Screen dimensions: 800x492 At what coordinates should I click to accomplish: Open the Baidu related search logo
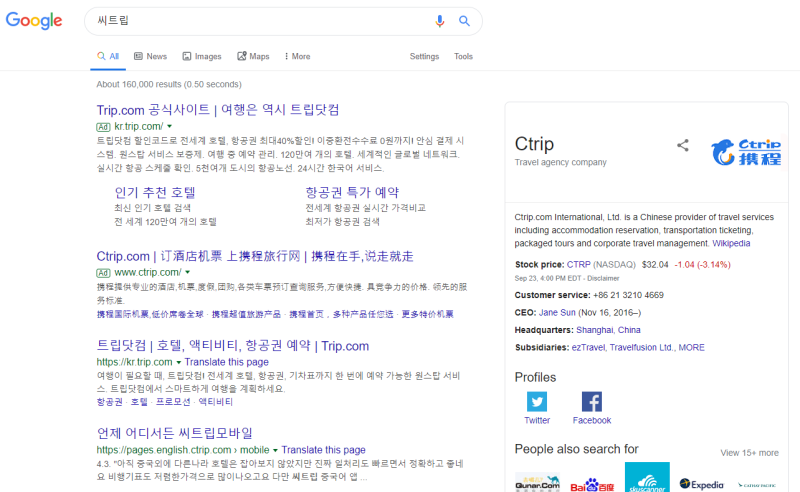click(x=592, y=484)
